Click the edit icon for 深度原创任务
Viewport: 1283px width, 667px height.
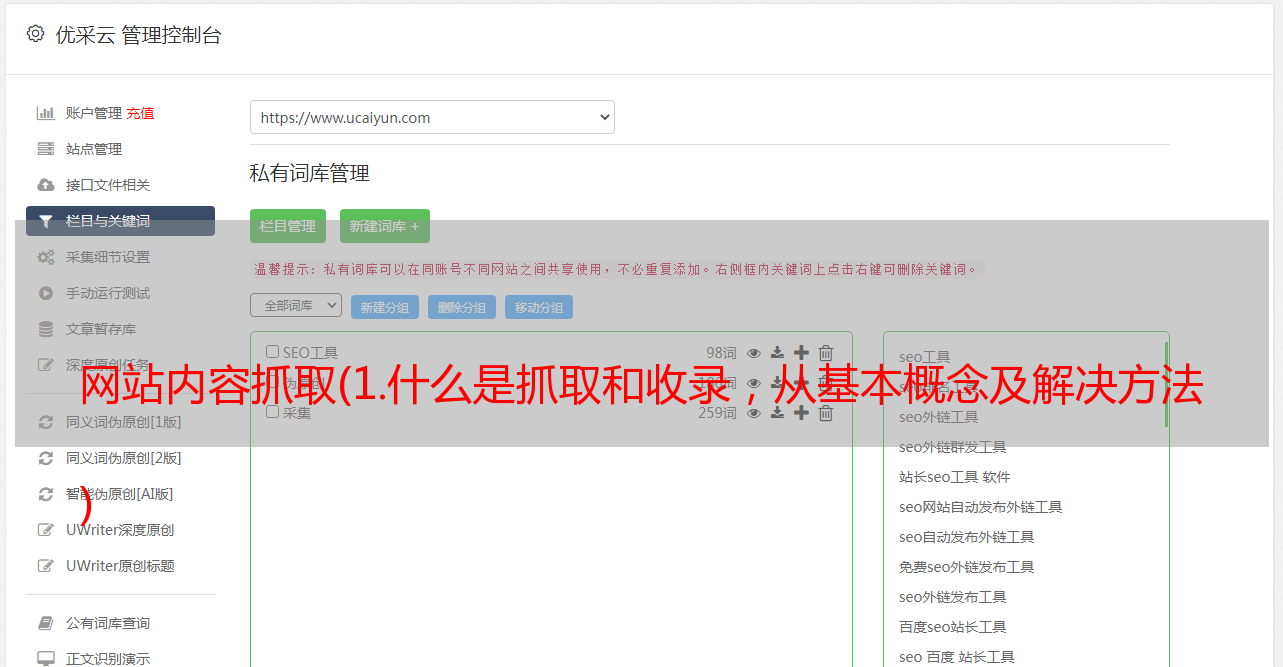[45, 365]
